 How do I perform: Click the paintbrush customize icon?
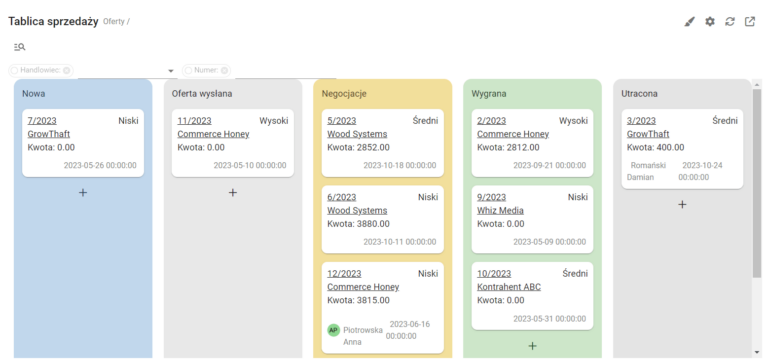pos(690,22)
